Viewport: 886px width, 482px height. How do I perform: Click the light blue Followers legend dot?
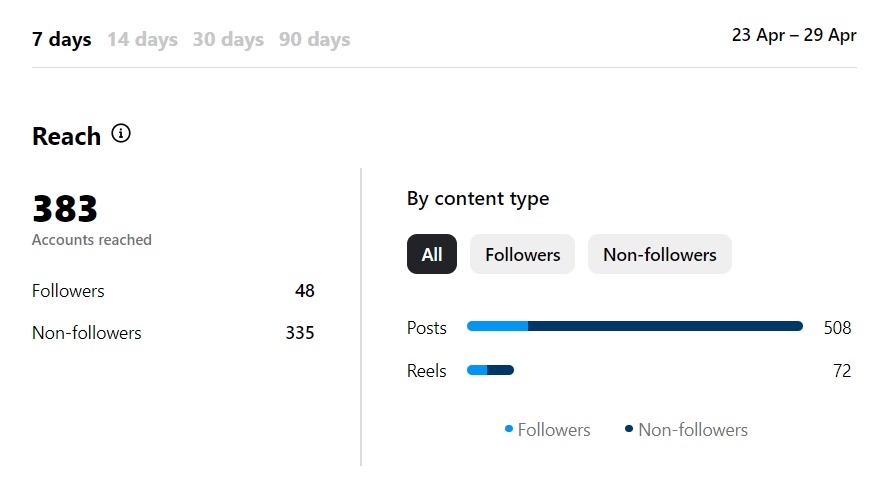(x=509, y=429)
